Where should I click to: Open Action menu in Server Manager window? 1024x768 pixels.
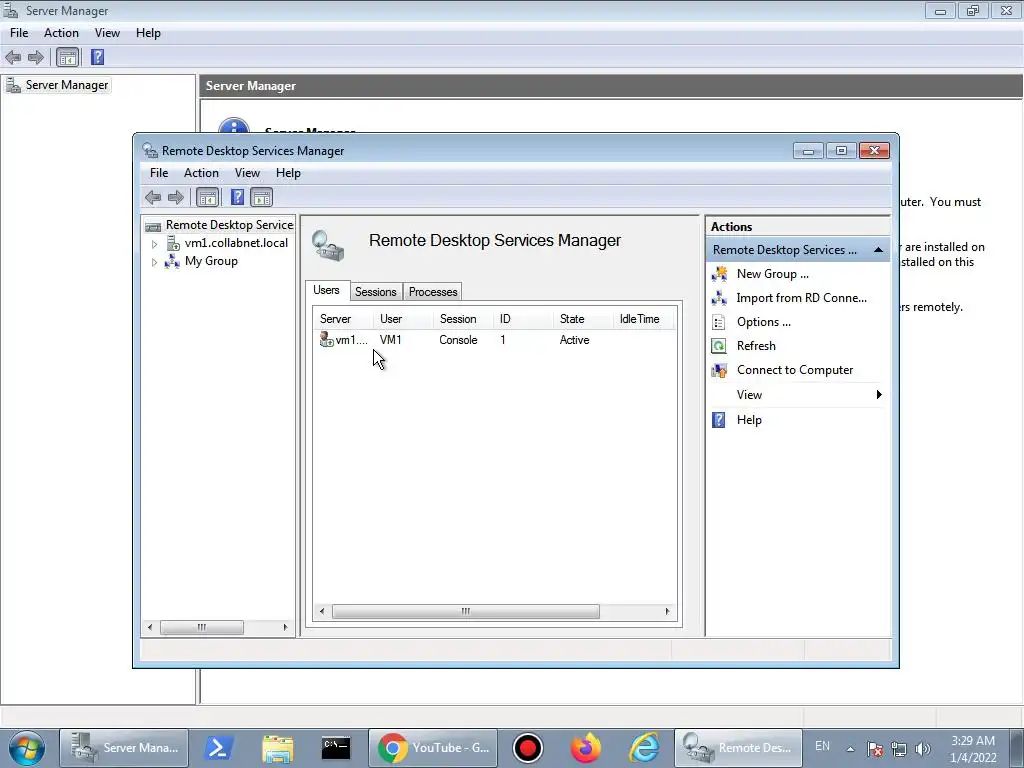point(61,33)
